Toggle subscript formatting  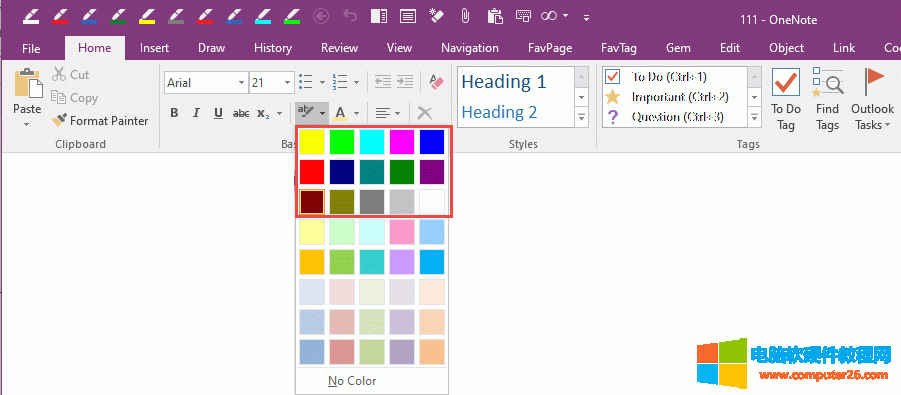(263, 113)
